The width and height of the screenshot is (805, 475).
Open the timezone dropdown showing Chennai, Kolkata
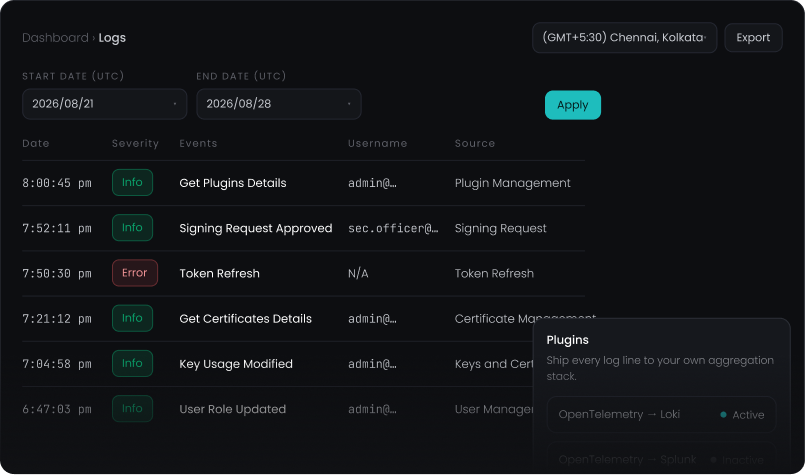point(624,37)
